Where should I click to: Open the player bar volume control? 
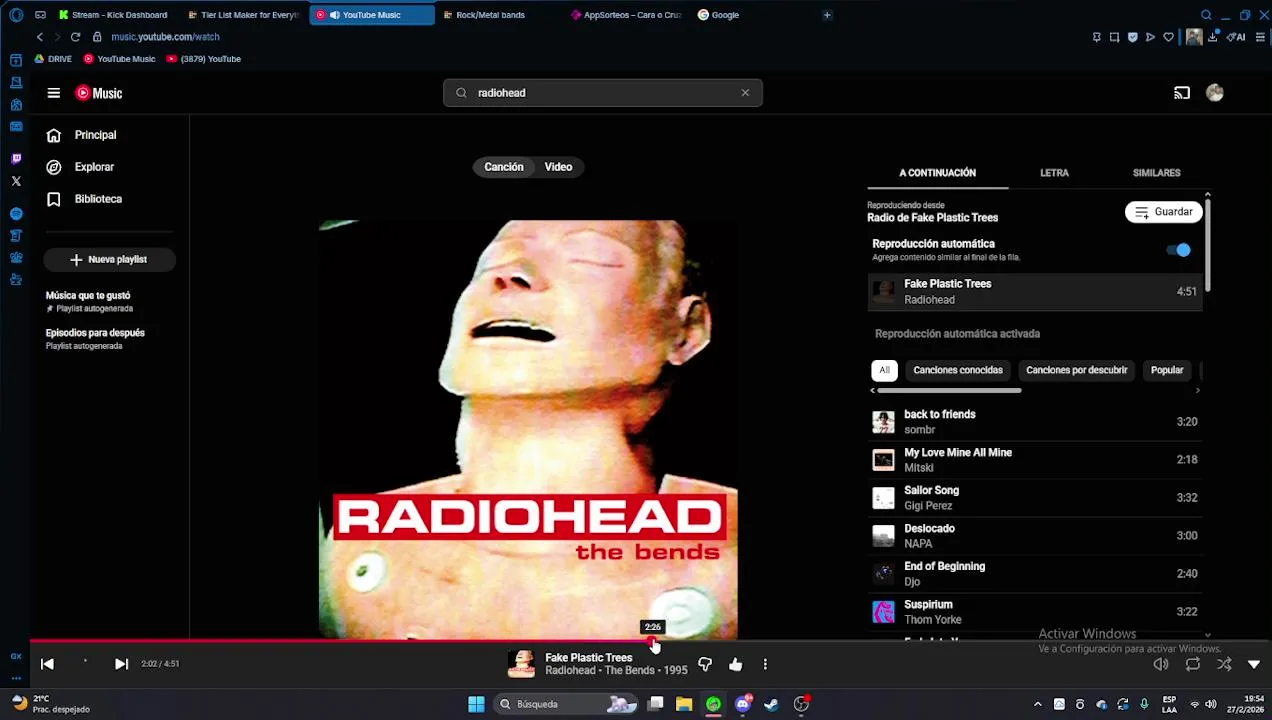[1161, 664]
